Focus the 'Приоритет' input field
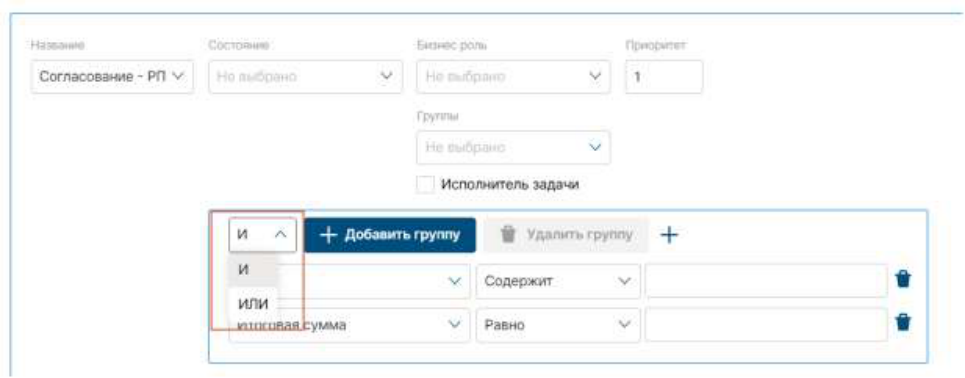965x378 pixels. (x=663, y=77)
